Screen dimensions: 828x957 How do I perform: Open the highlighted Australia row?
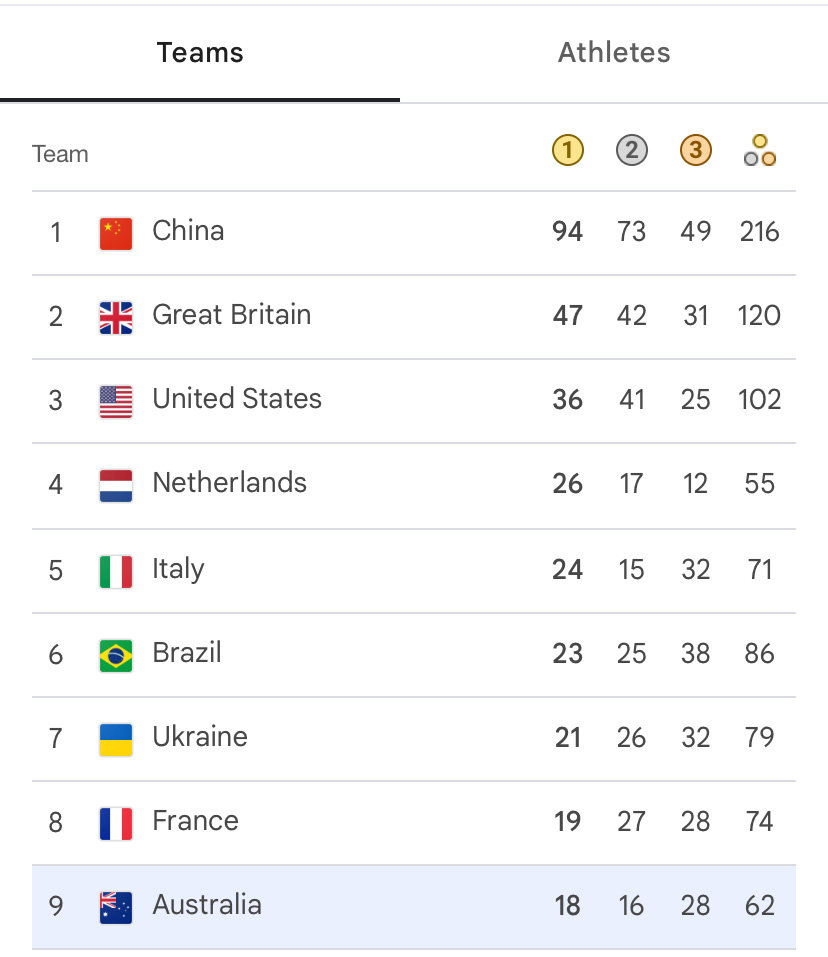coord(414,907)
